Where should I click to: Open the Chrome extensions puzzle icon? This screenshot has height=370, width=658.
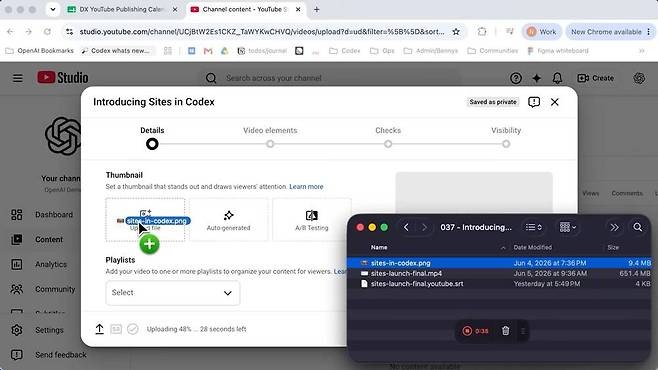tap(482, 32)
